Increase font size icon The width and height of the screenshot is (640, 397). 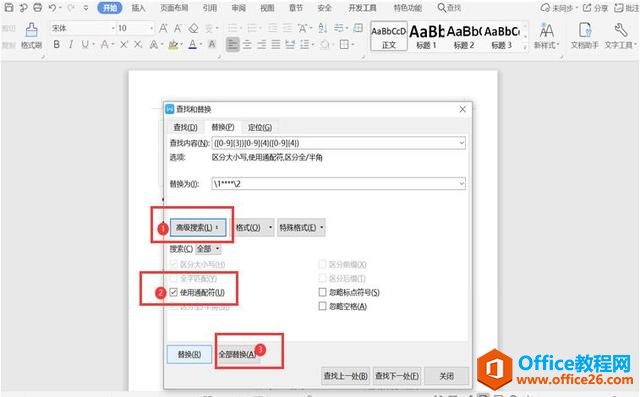pyautogui.click(x=163, y=28)
